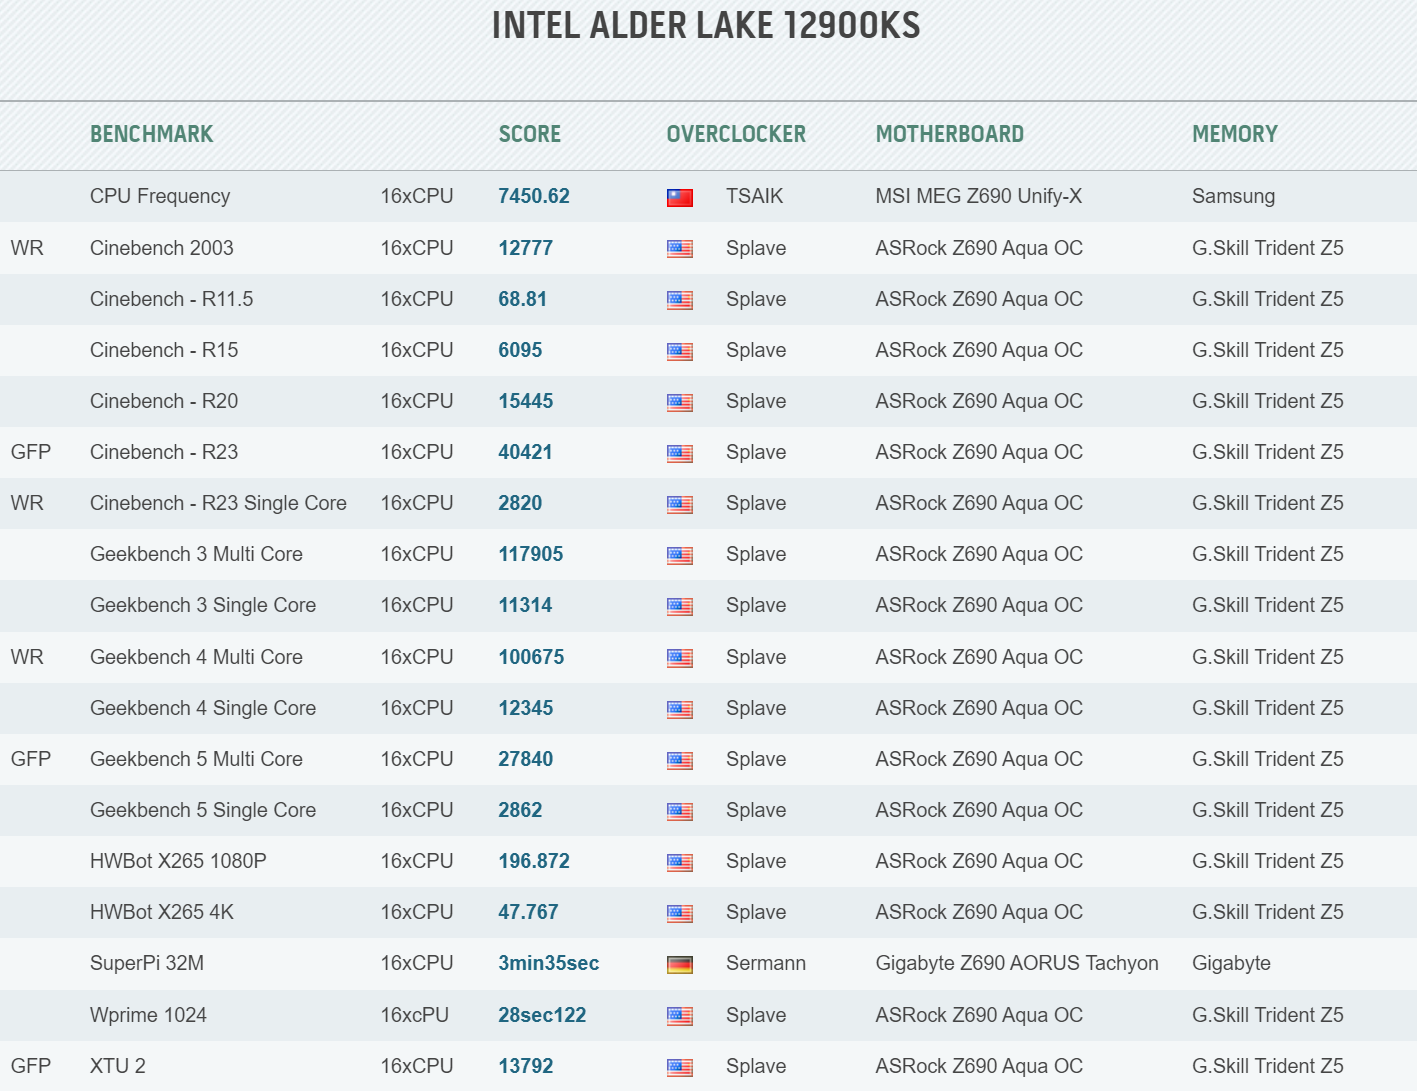Click US flag in Cinebench - R20 row
Image resolution: width=1417 pixels, height=1091 pixels.
680,402
